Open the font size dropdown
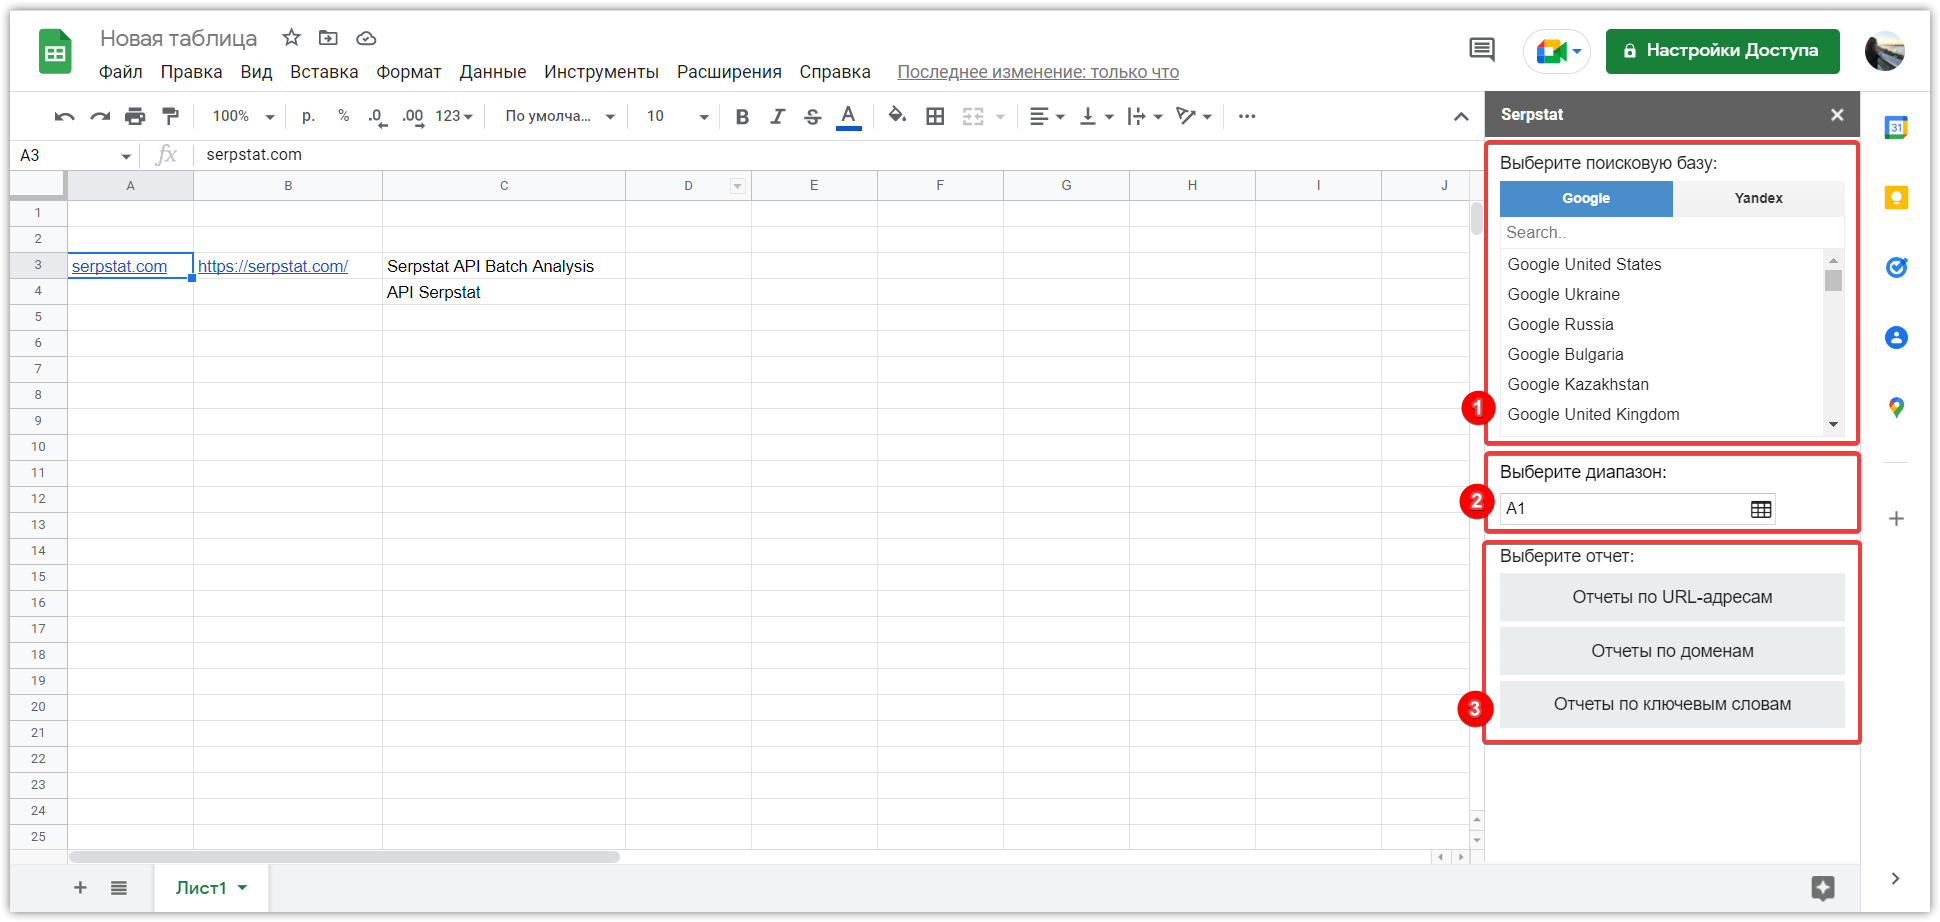1940x922 pixels. (x=677, y=117)
